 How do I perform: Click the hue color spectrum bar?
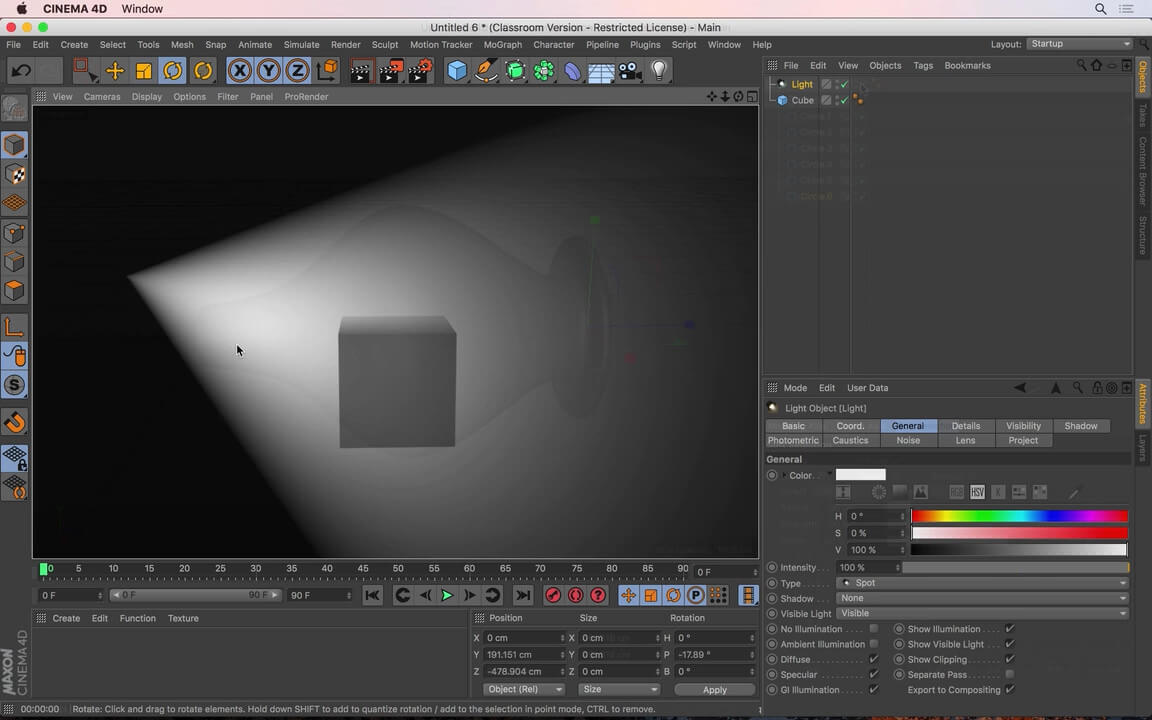click(x=1019, y=516)
